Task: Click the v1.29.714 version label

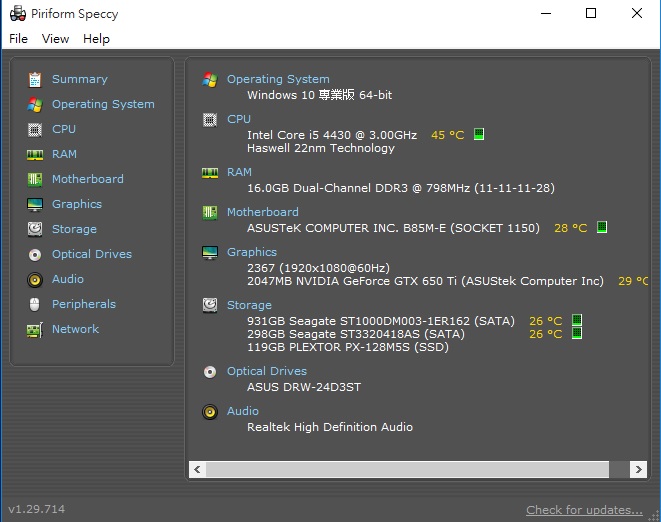Action: click(x=37, y=509)
